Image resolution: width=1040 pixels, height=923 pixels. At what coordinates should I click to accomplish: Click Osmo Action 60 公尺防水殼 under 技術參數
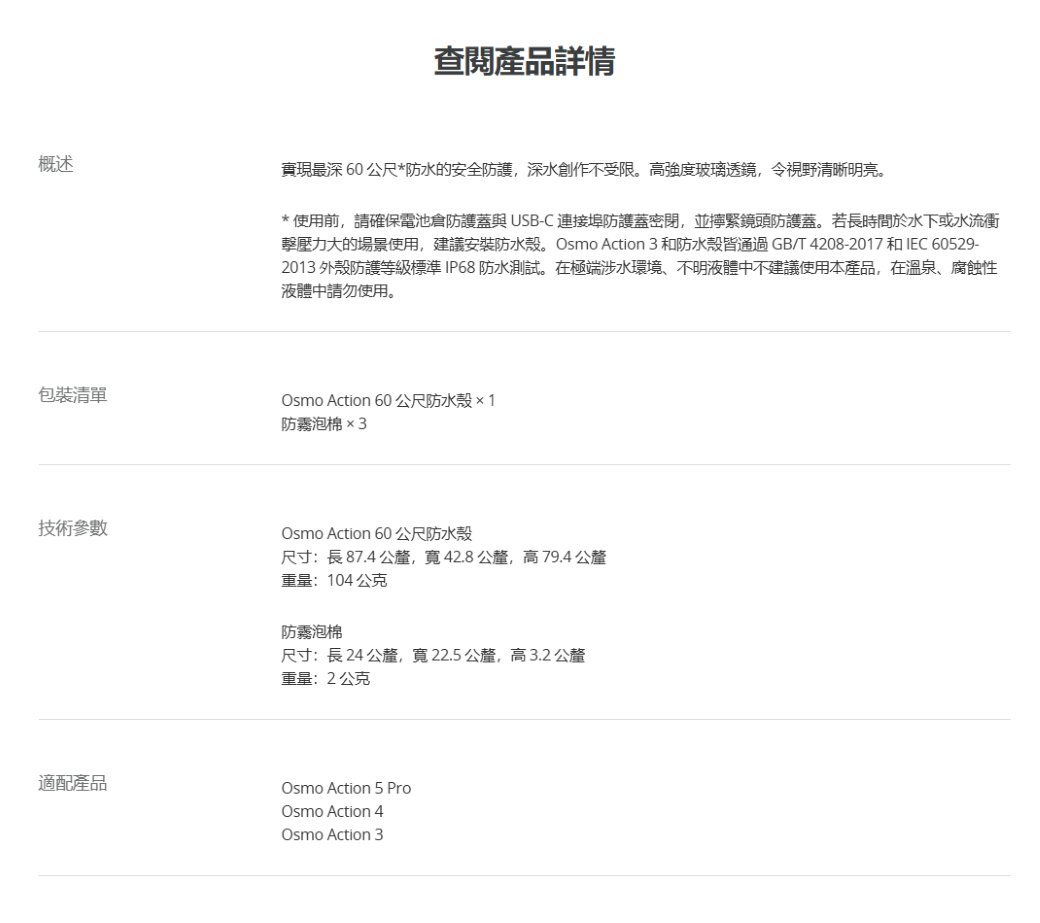pyautogui.click(x=377, y=534)
